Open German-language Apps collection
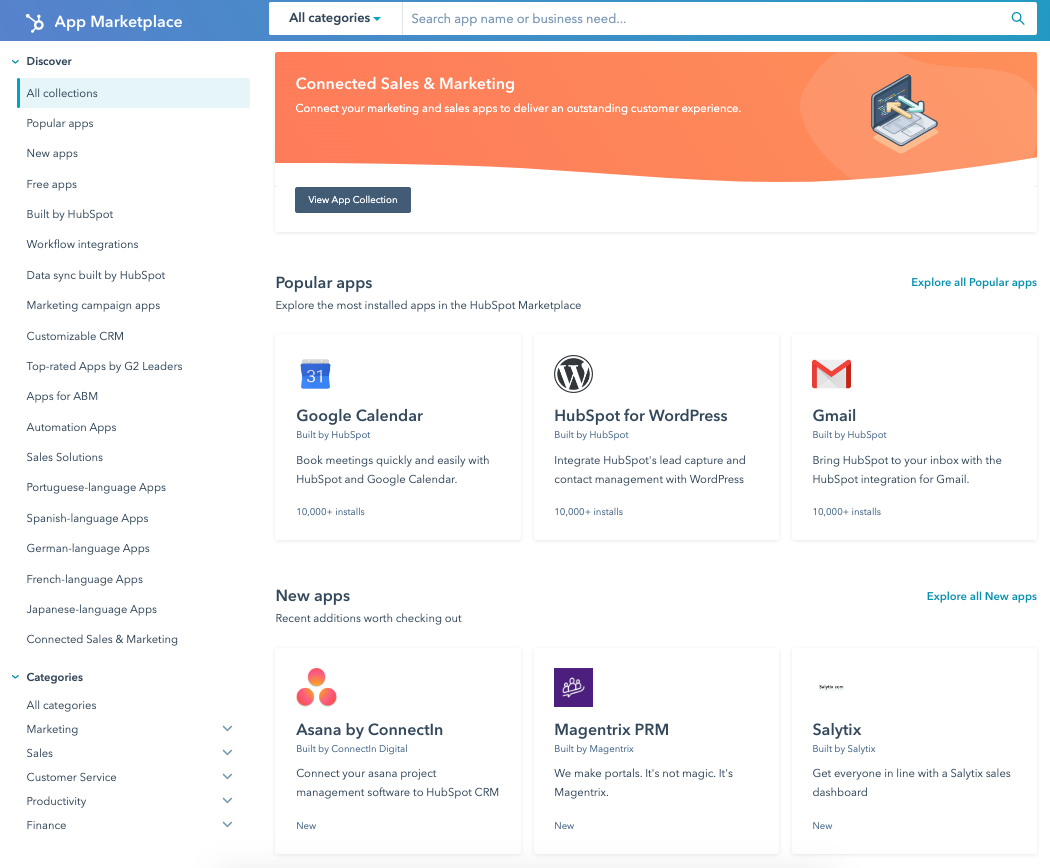Screen dimensions: 1050x868 point(88,549)
